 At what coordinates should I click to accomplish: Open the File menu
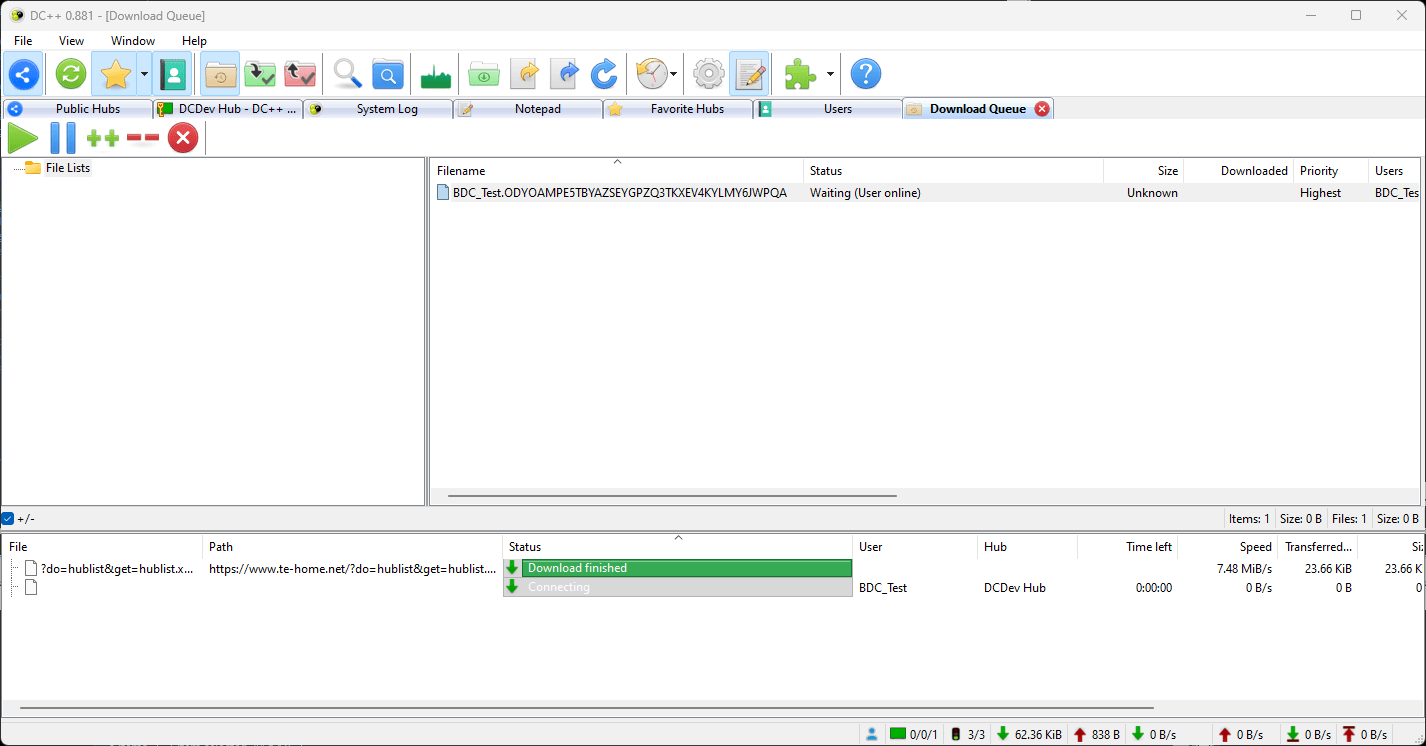[22, 41]
